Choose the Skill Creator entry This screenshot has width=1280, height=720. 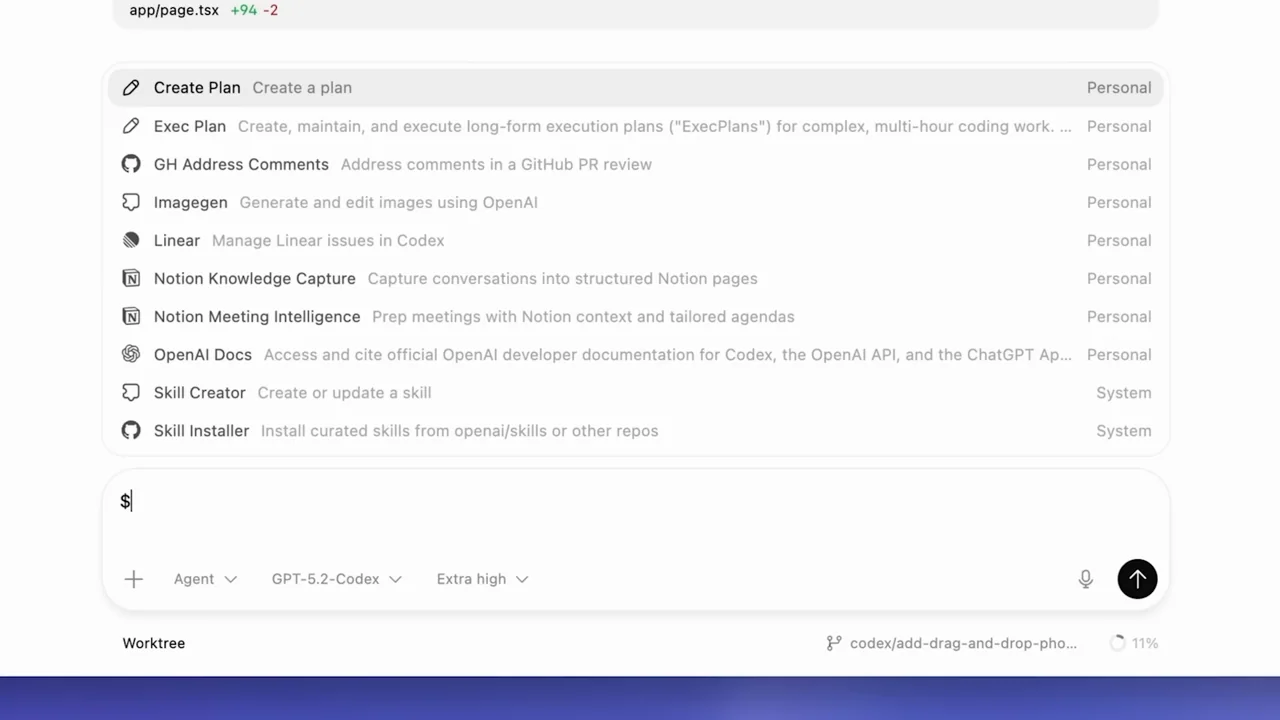pyautogui.click(x=636, y=392)
